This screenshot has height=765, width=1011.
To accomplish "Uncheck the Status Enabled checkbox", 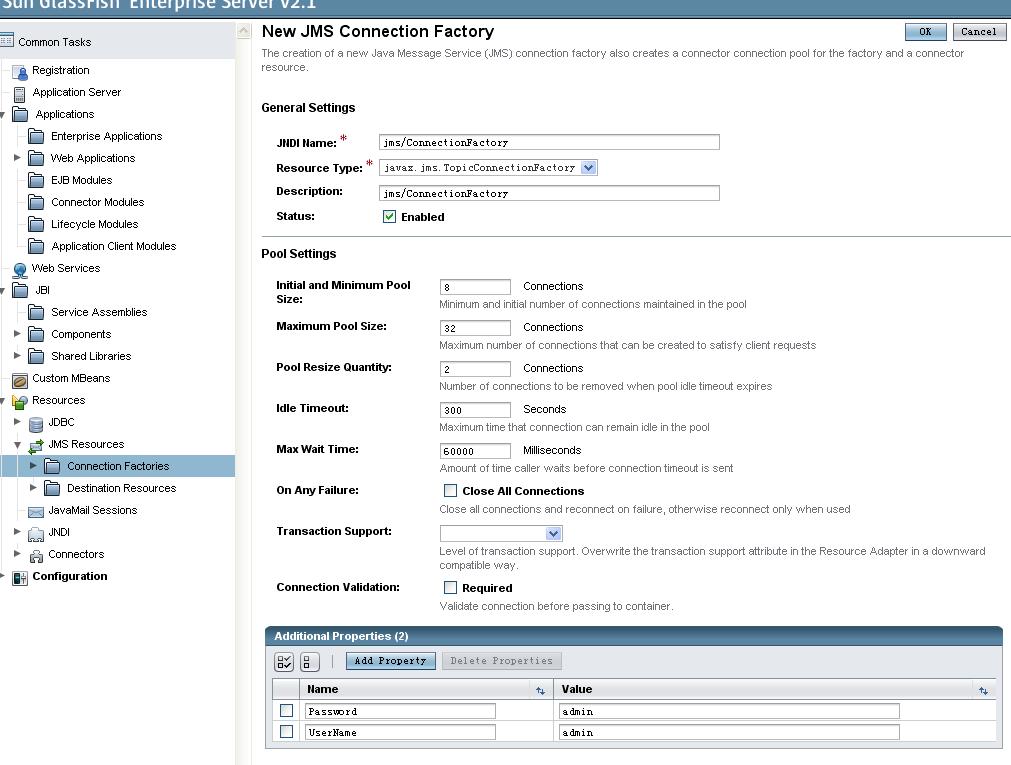I will [389, 217].
